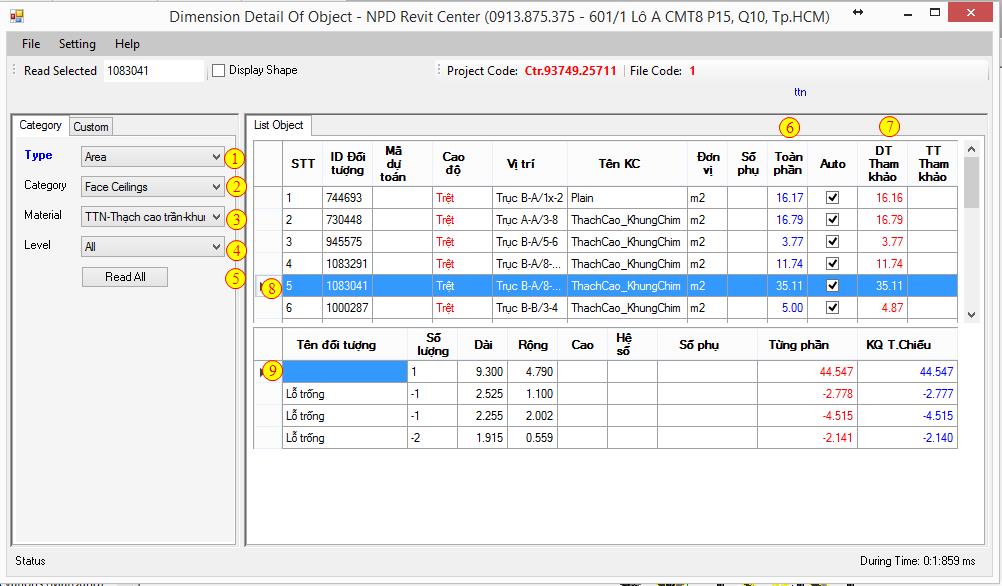Select the cell with ID 1083291
Viewport: 1002px width, 586px height.
347,264
